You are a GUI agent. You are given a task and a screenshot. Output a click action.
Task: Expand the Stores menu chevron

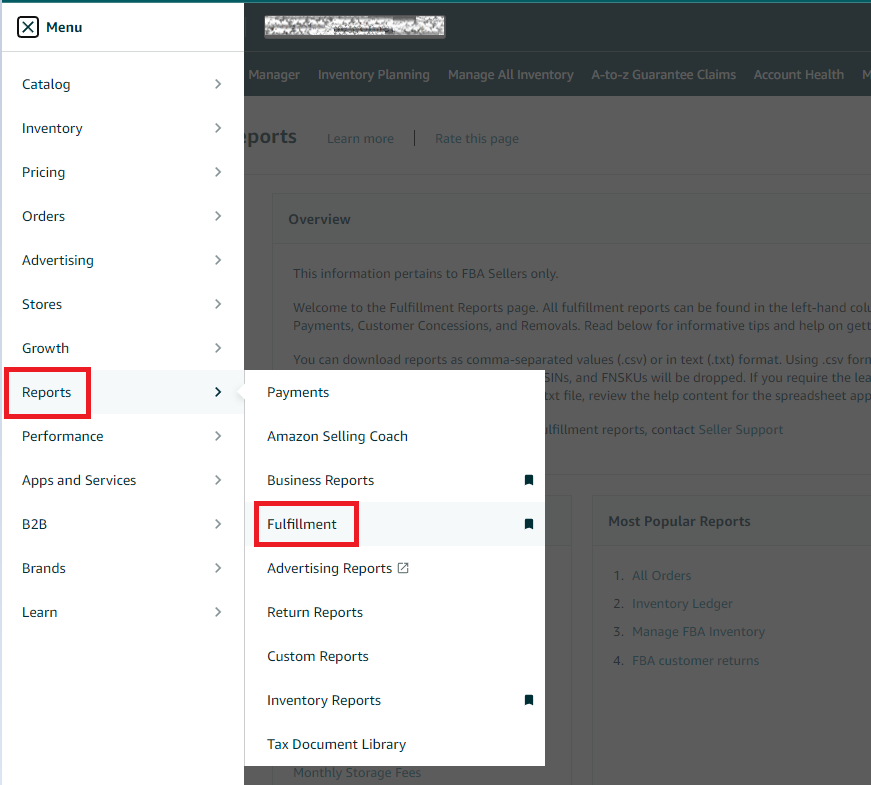(x=218, y=304)
